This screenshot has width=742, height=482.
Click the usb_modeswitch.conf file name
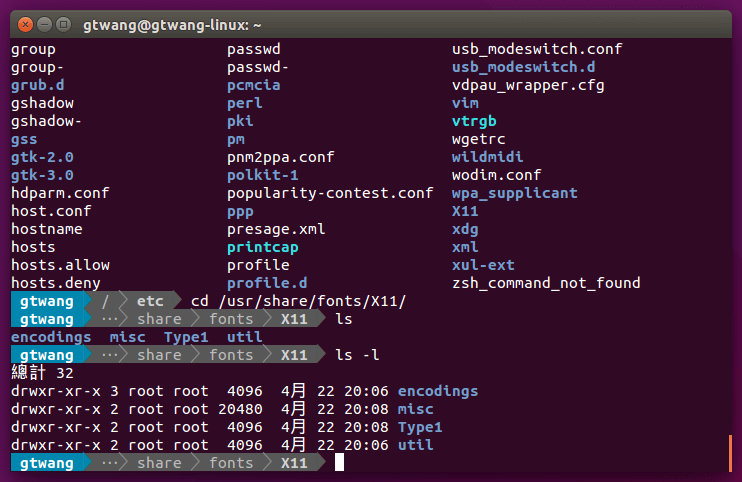click(x=537, y=49)
